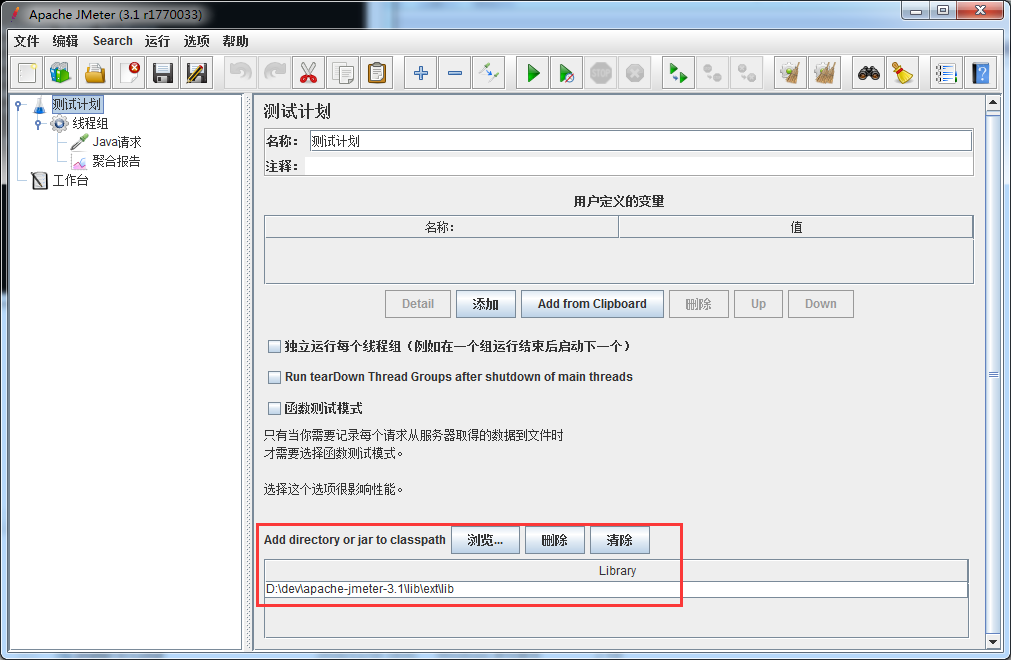The width and height of the screenshot is (1011, 660).
Task: Click the Close test plan icon
Action: tap(129, 73)
